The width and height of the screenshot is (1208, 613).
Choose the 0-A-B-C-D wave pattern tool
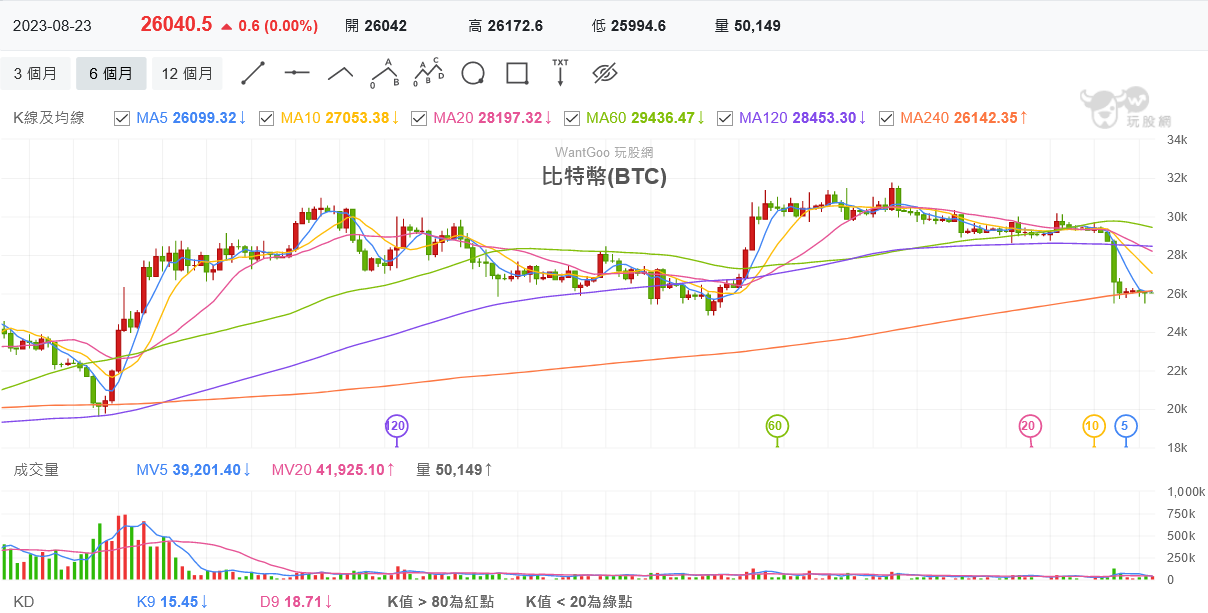point(429,73)
